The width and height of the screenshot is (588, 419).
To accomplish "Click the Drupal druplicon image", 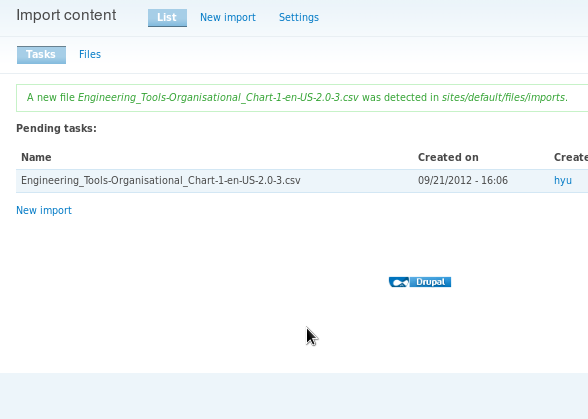I will 399,282.
